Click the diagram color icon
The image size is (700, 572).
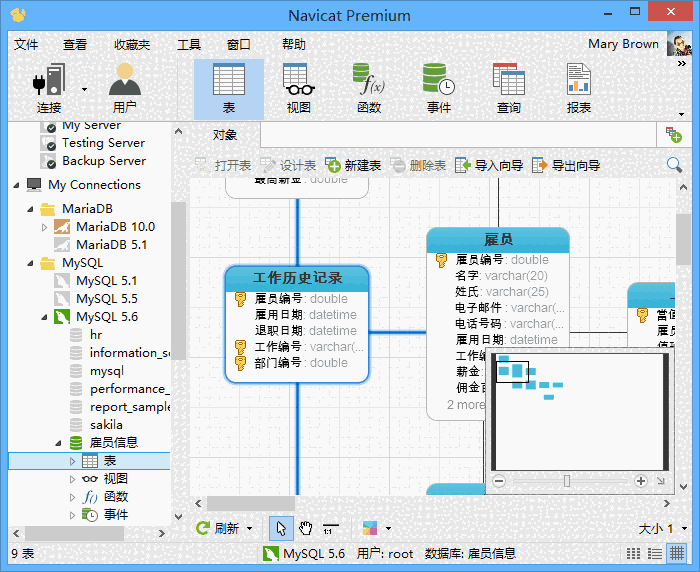(x=370, y=528)
